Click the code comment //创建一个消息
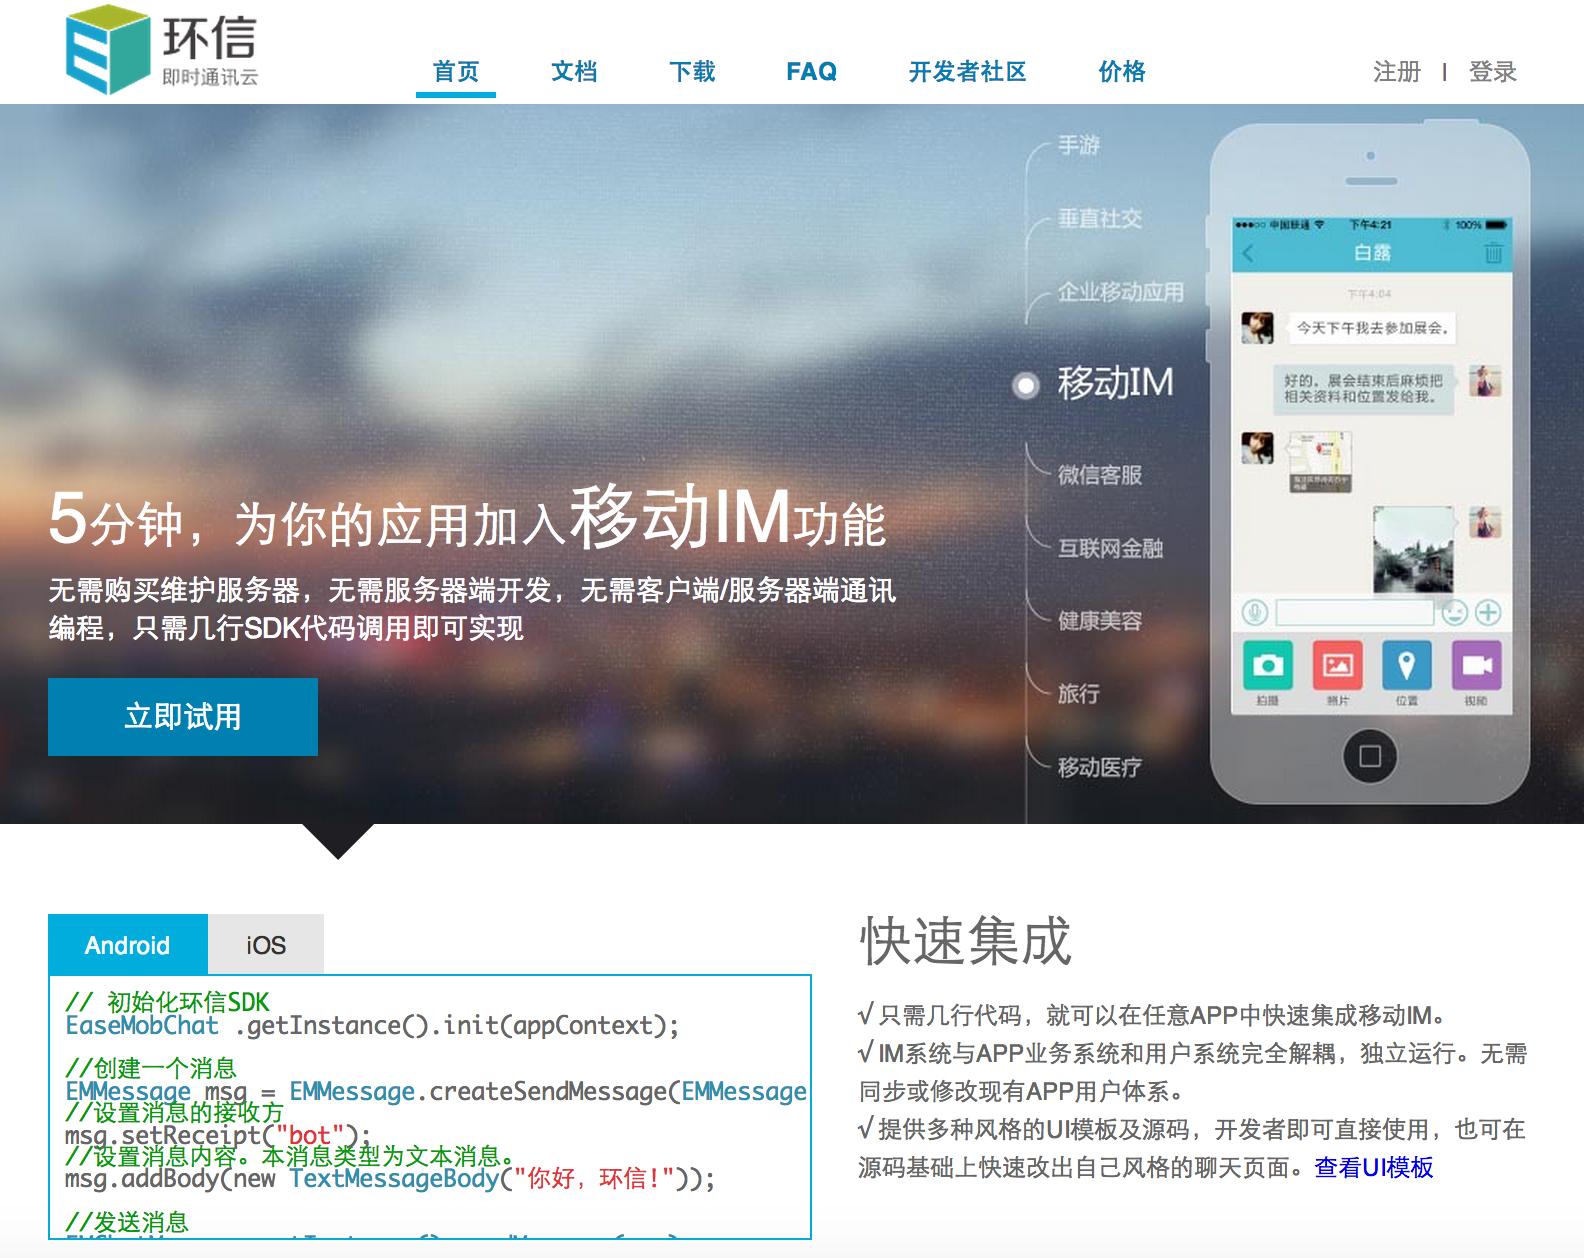This screenshot has width=1584, height=1258. (x=151, y=1068)
